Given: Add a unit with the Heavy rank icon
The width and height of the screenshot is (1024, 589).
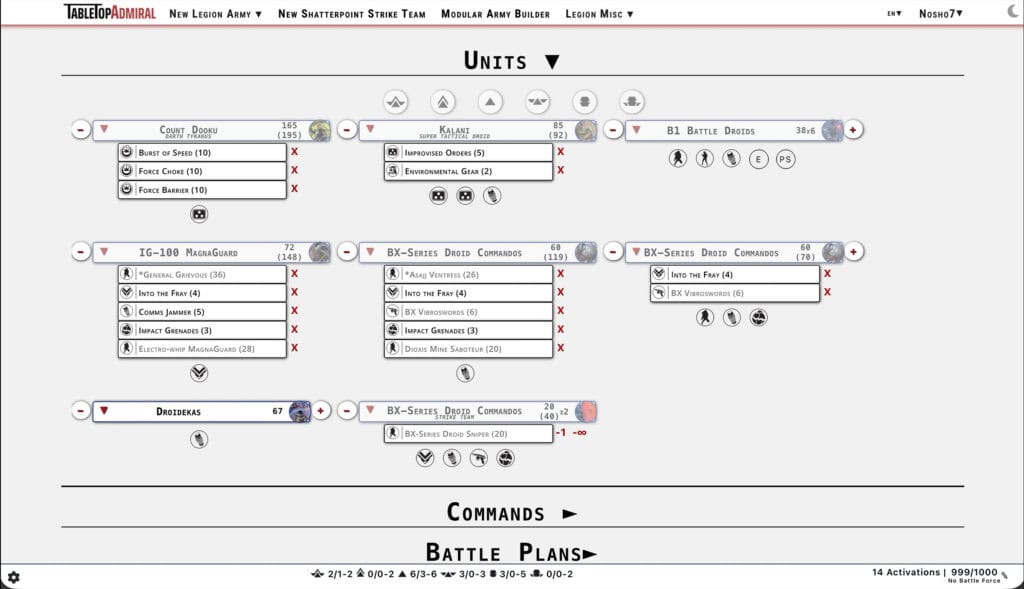Looking at the screenshot, I should tap(632, 102).
